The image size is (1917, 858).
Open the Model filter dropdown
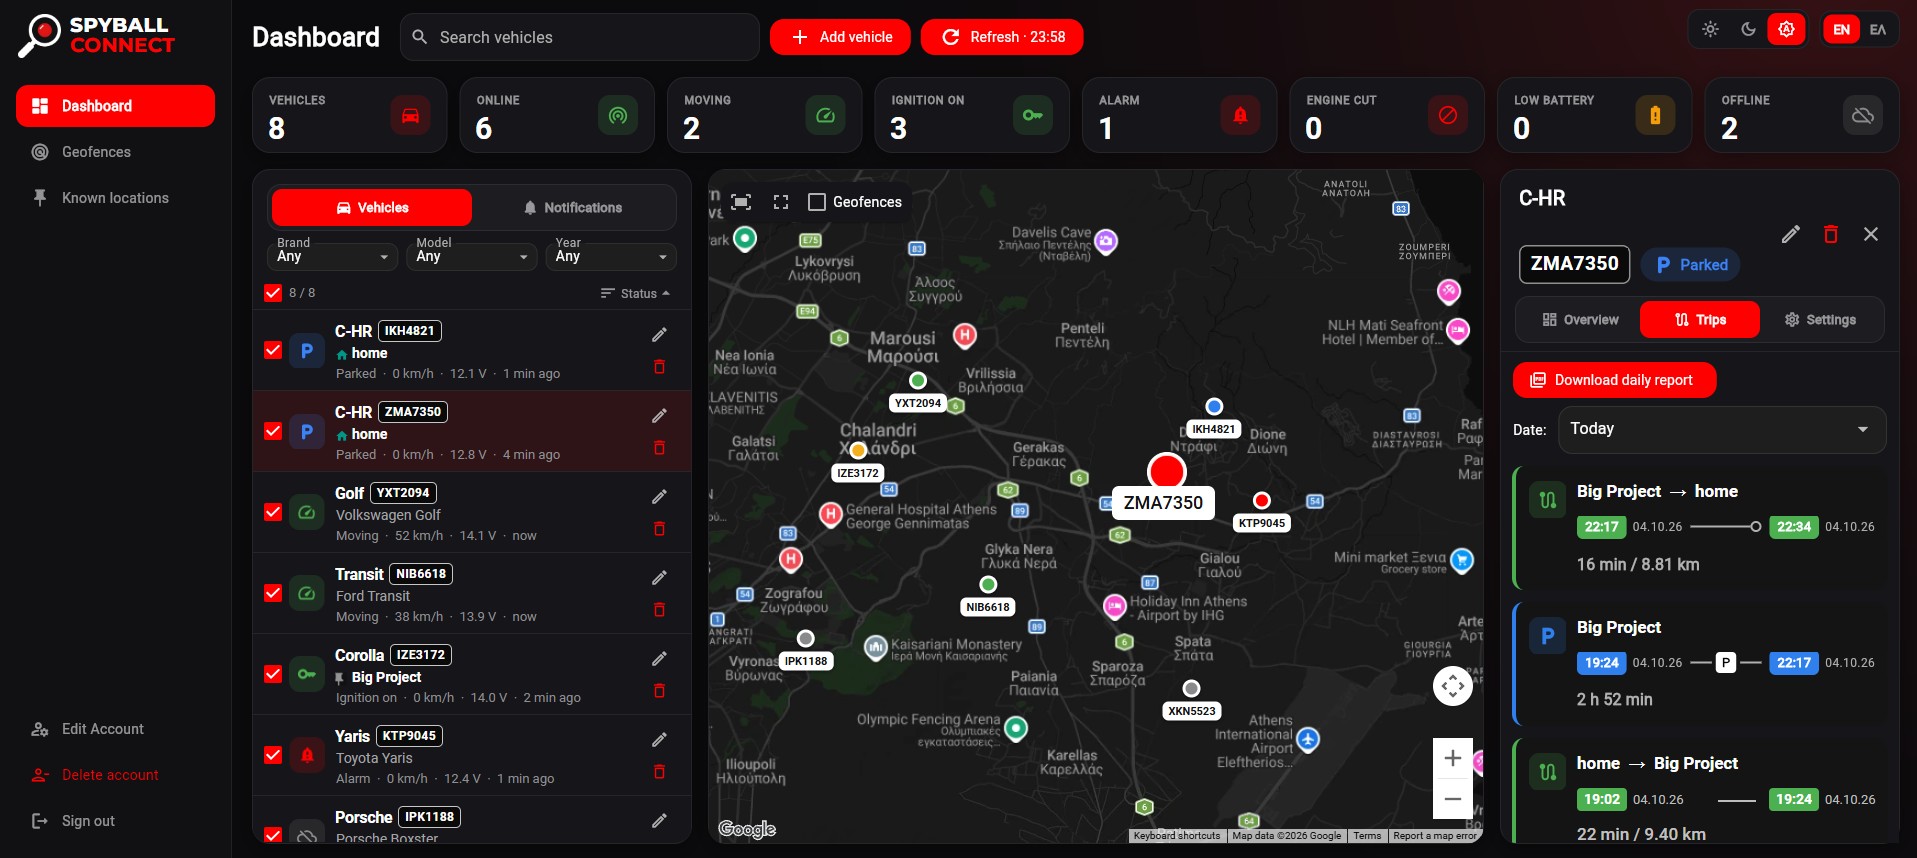[472, 256]
